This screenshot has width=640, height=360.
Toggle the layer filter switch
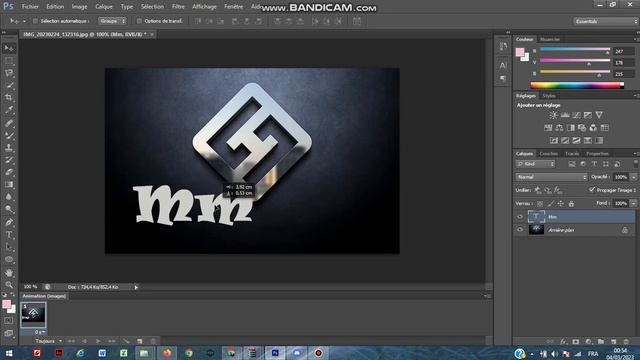click(636, 164)
